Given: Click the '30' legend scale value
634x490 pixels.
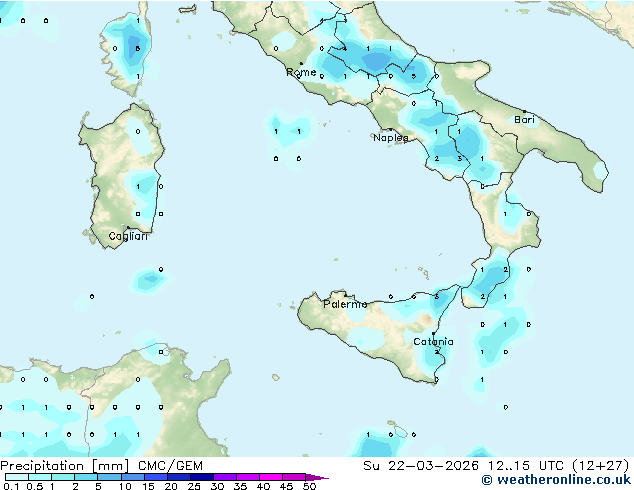Looking at the screenshot, I should pos(217,486).
